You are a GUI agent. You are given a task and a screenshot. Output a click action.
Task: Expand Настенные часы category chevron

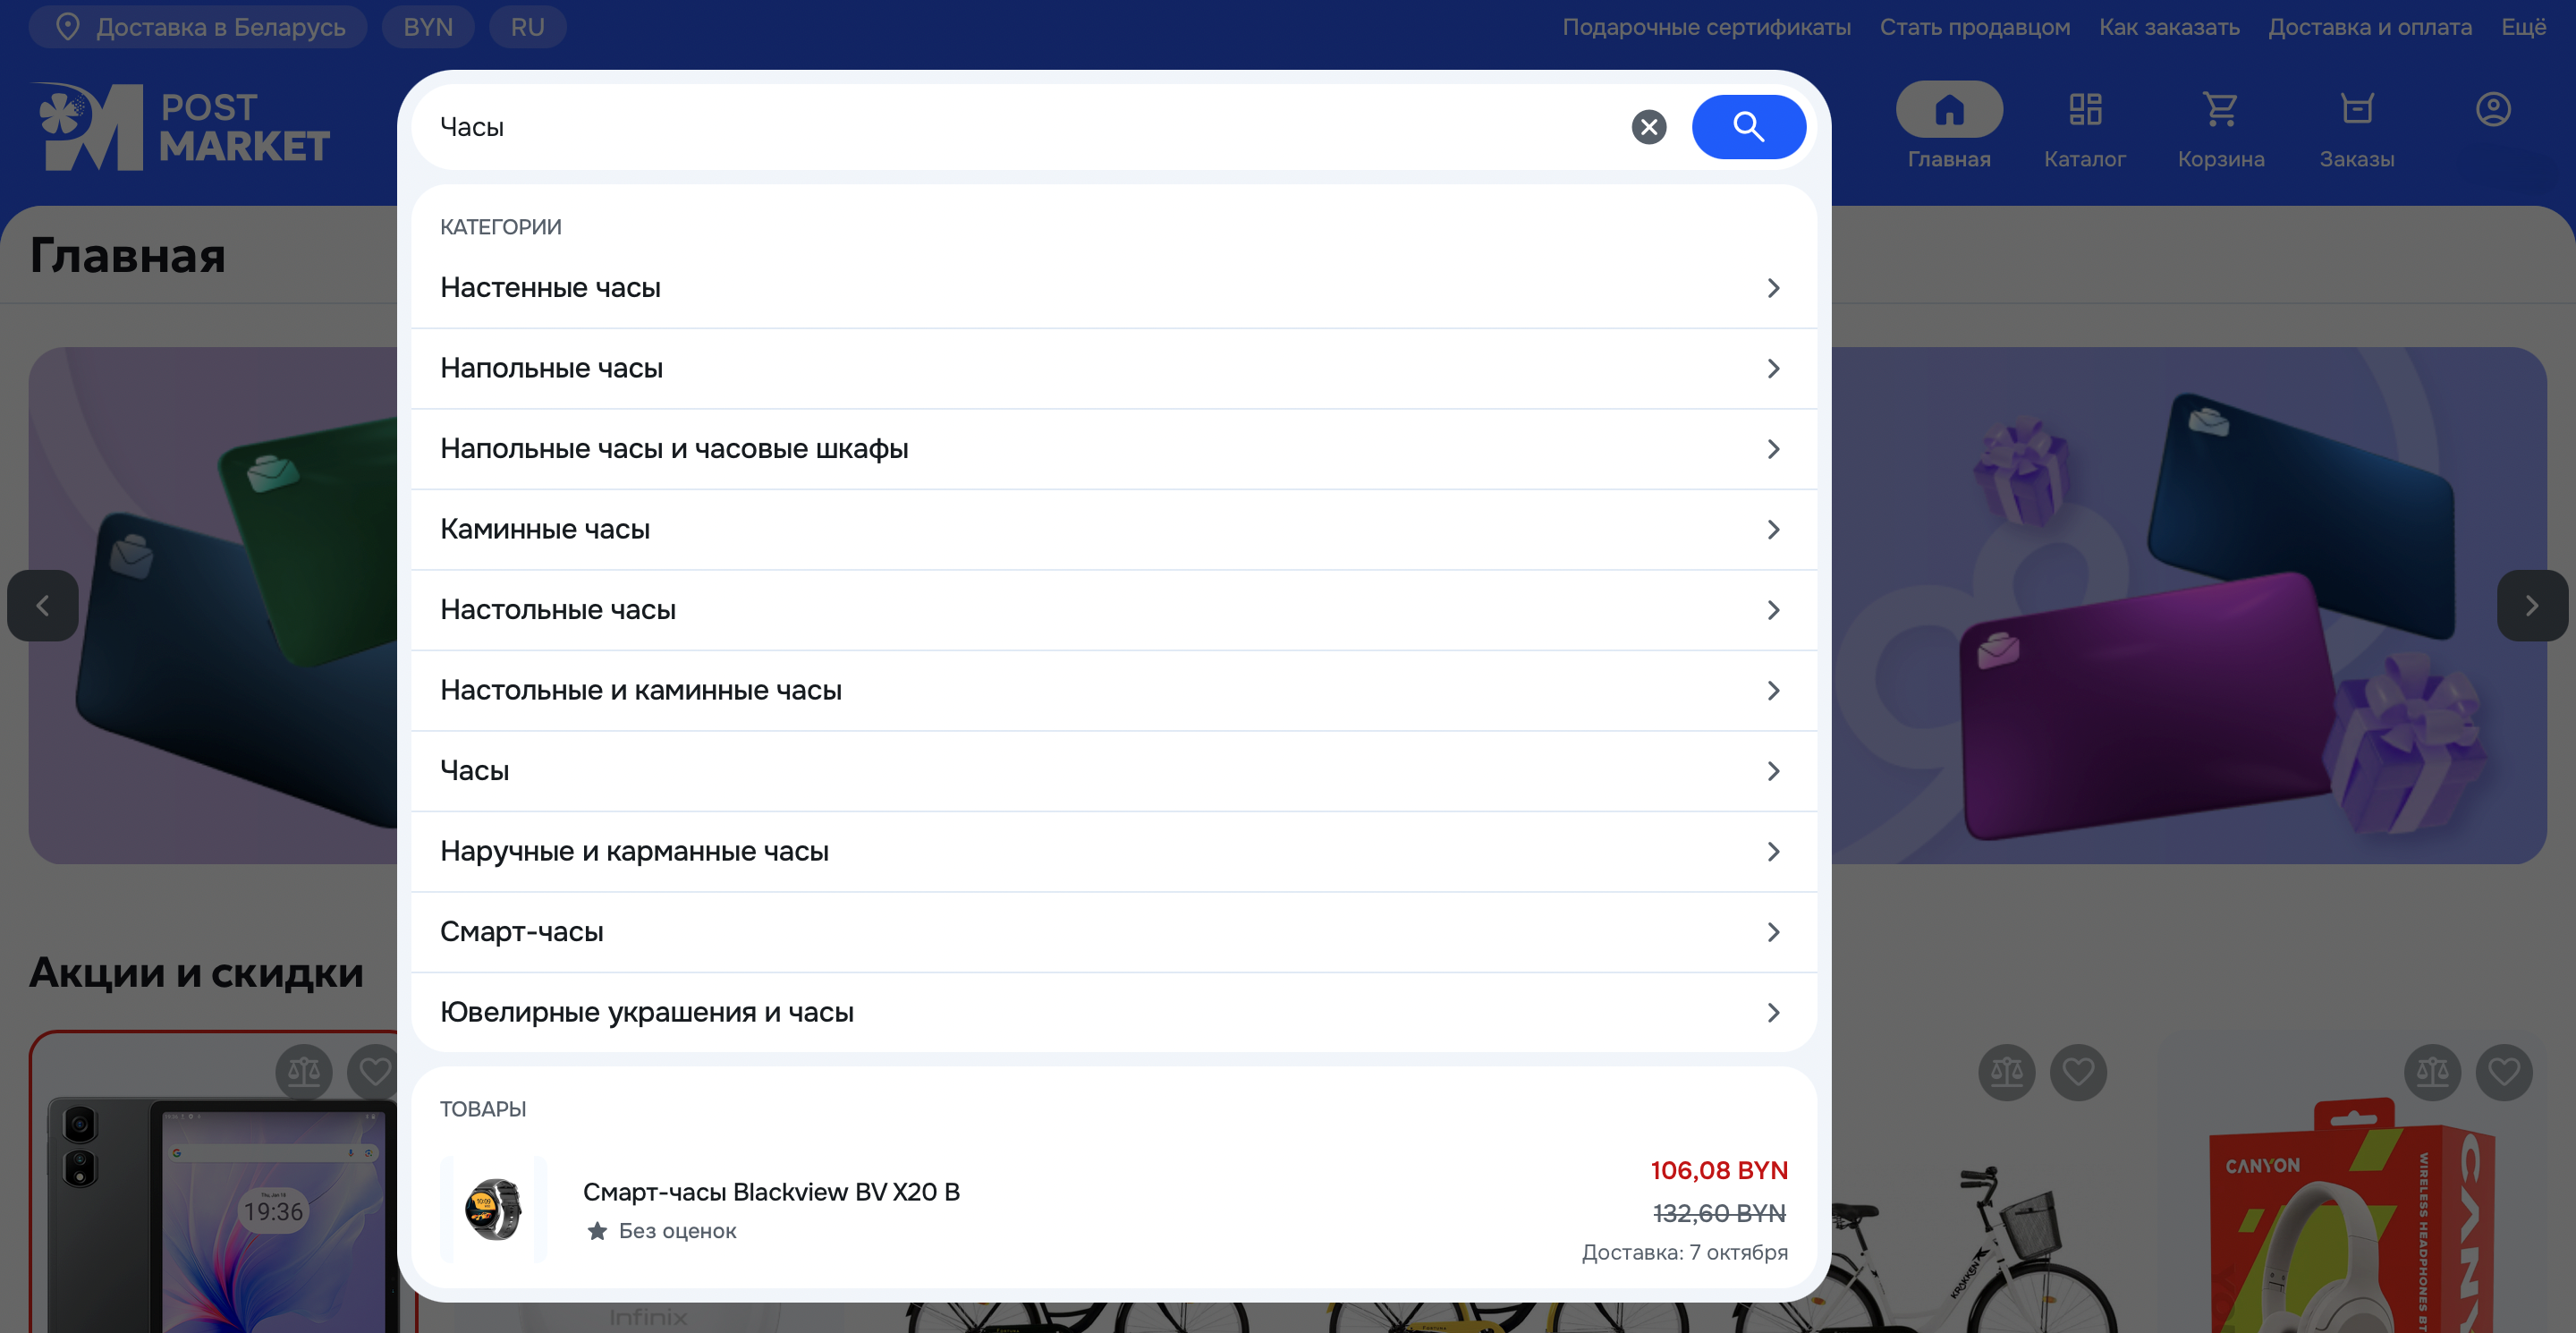[1772, 288]
